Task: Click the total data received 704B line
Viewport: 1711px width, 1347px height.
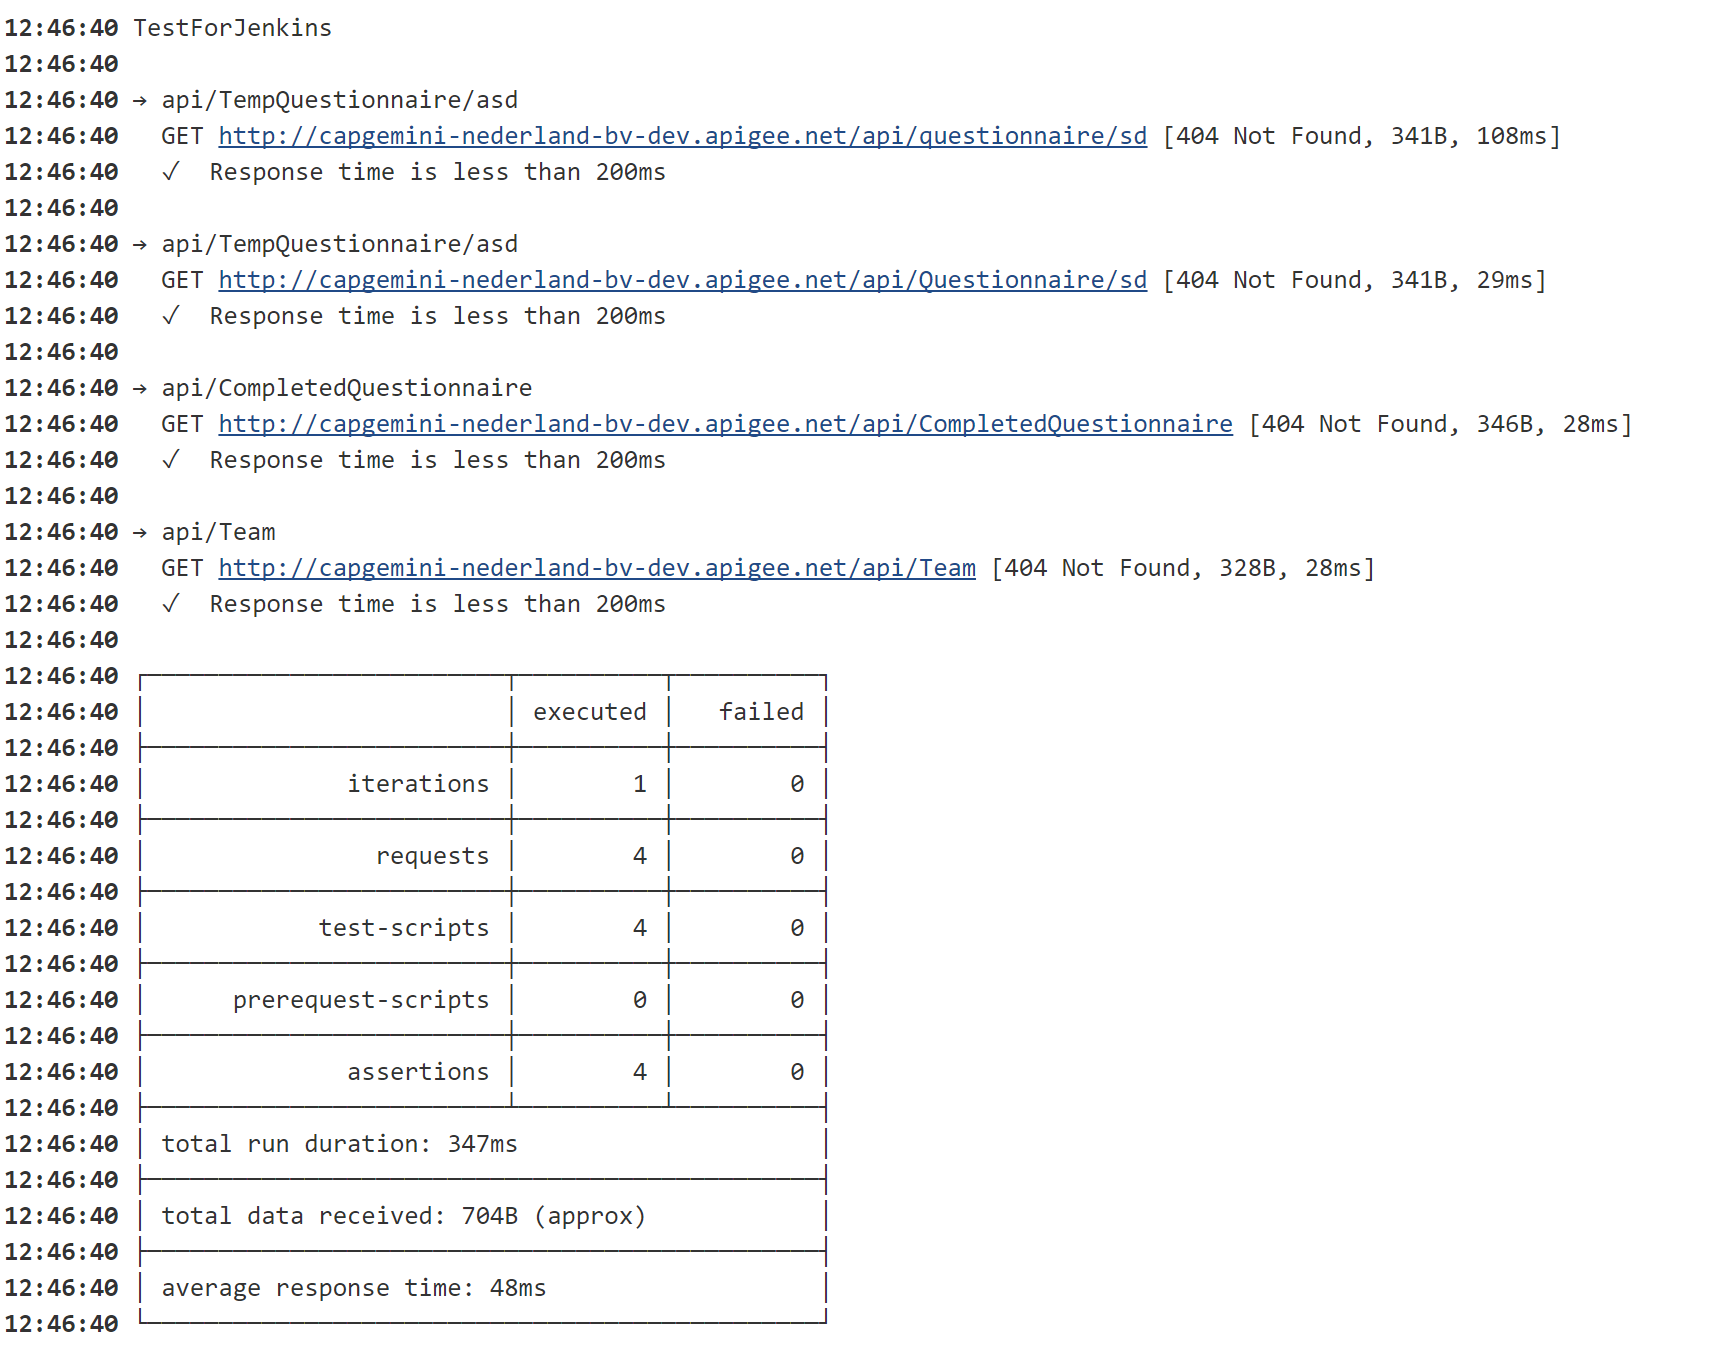Action: pyautogui.click(x=404, y=1216)
